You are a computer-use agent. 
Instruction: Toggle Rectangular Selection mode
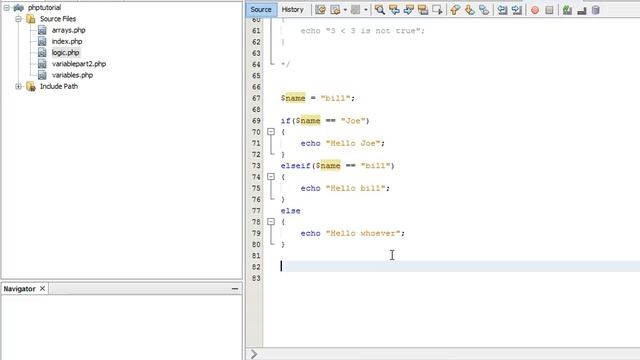(x=437, y=10)
